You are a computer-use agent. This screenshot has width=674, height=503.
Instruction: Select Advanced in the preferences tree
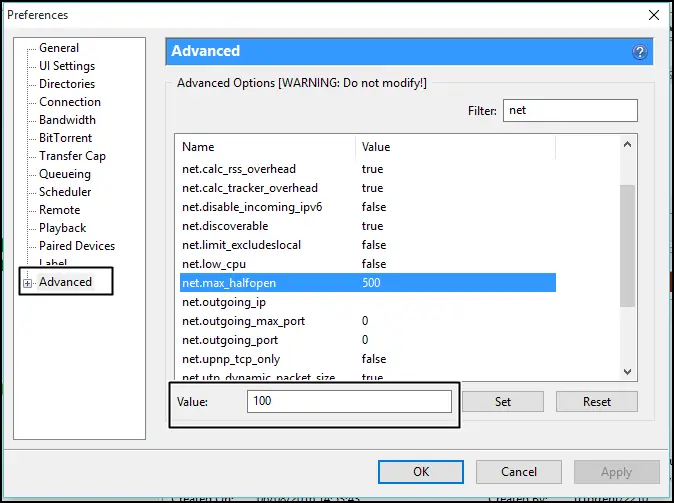coord(65,282)
